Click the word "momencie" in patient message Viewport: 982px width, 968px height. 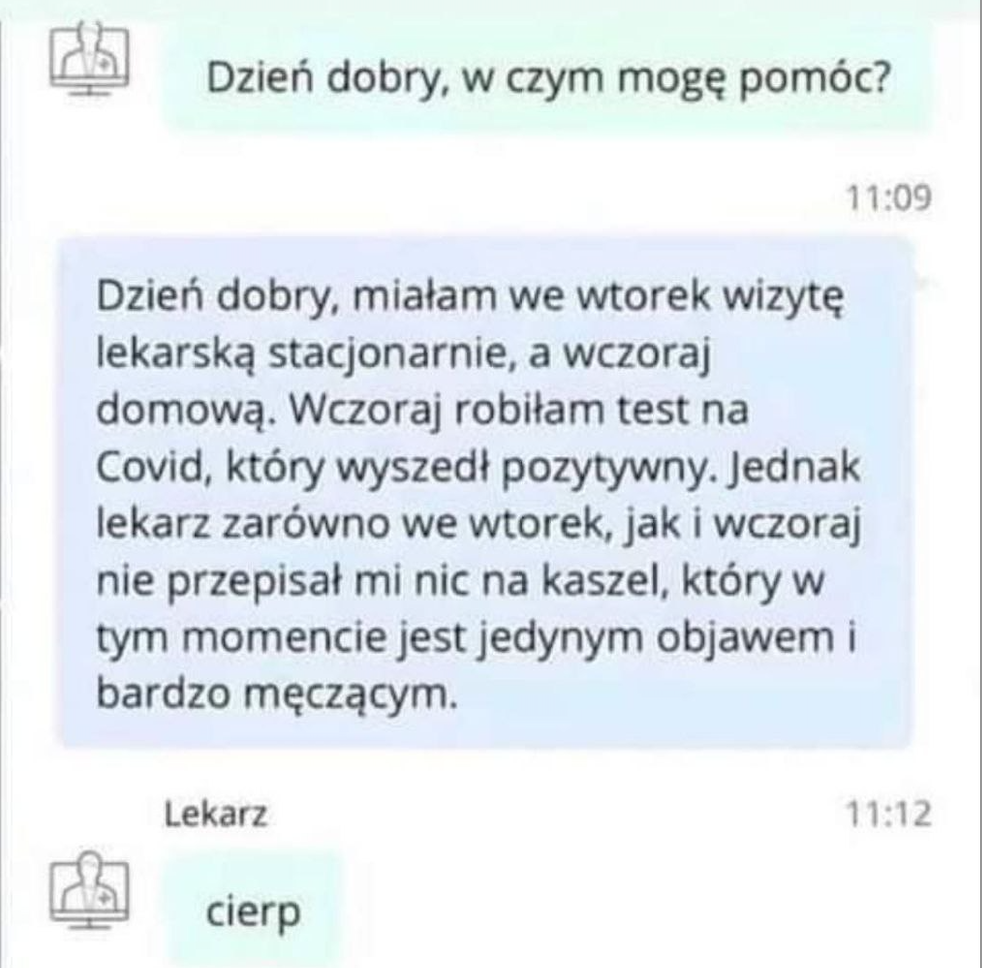284,638
